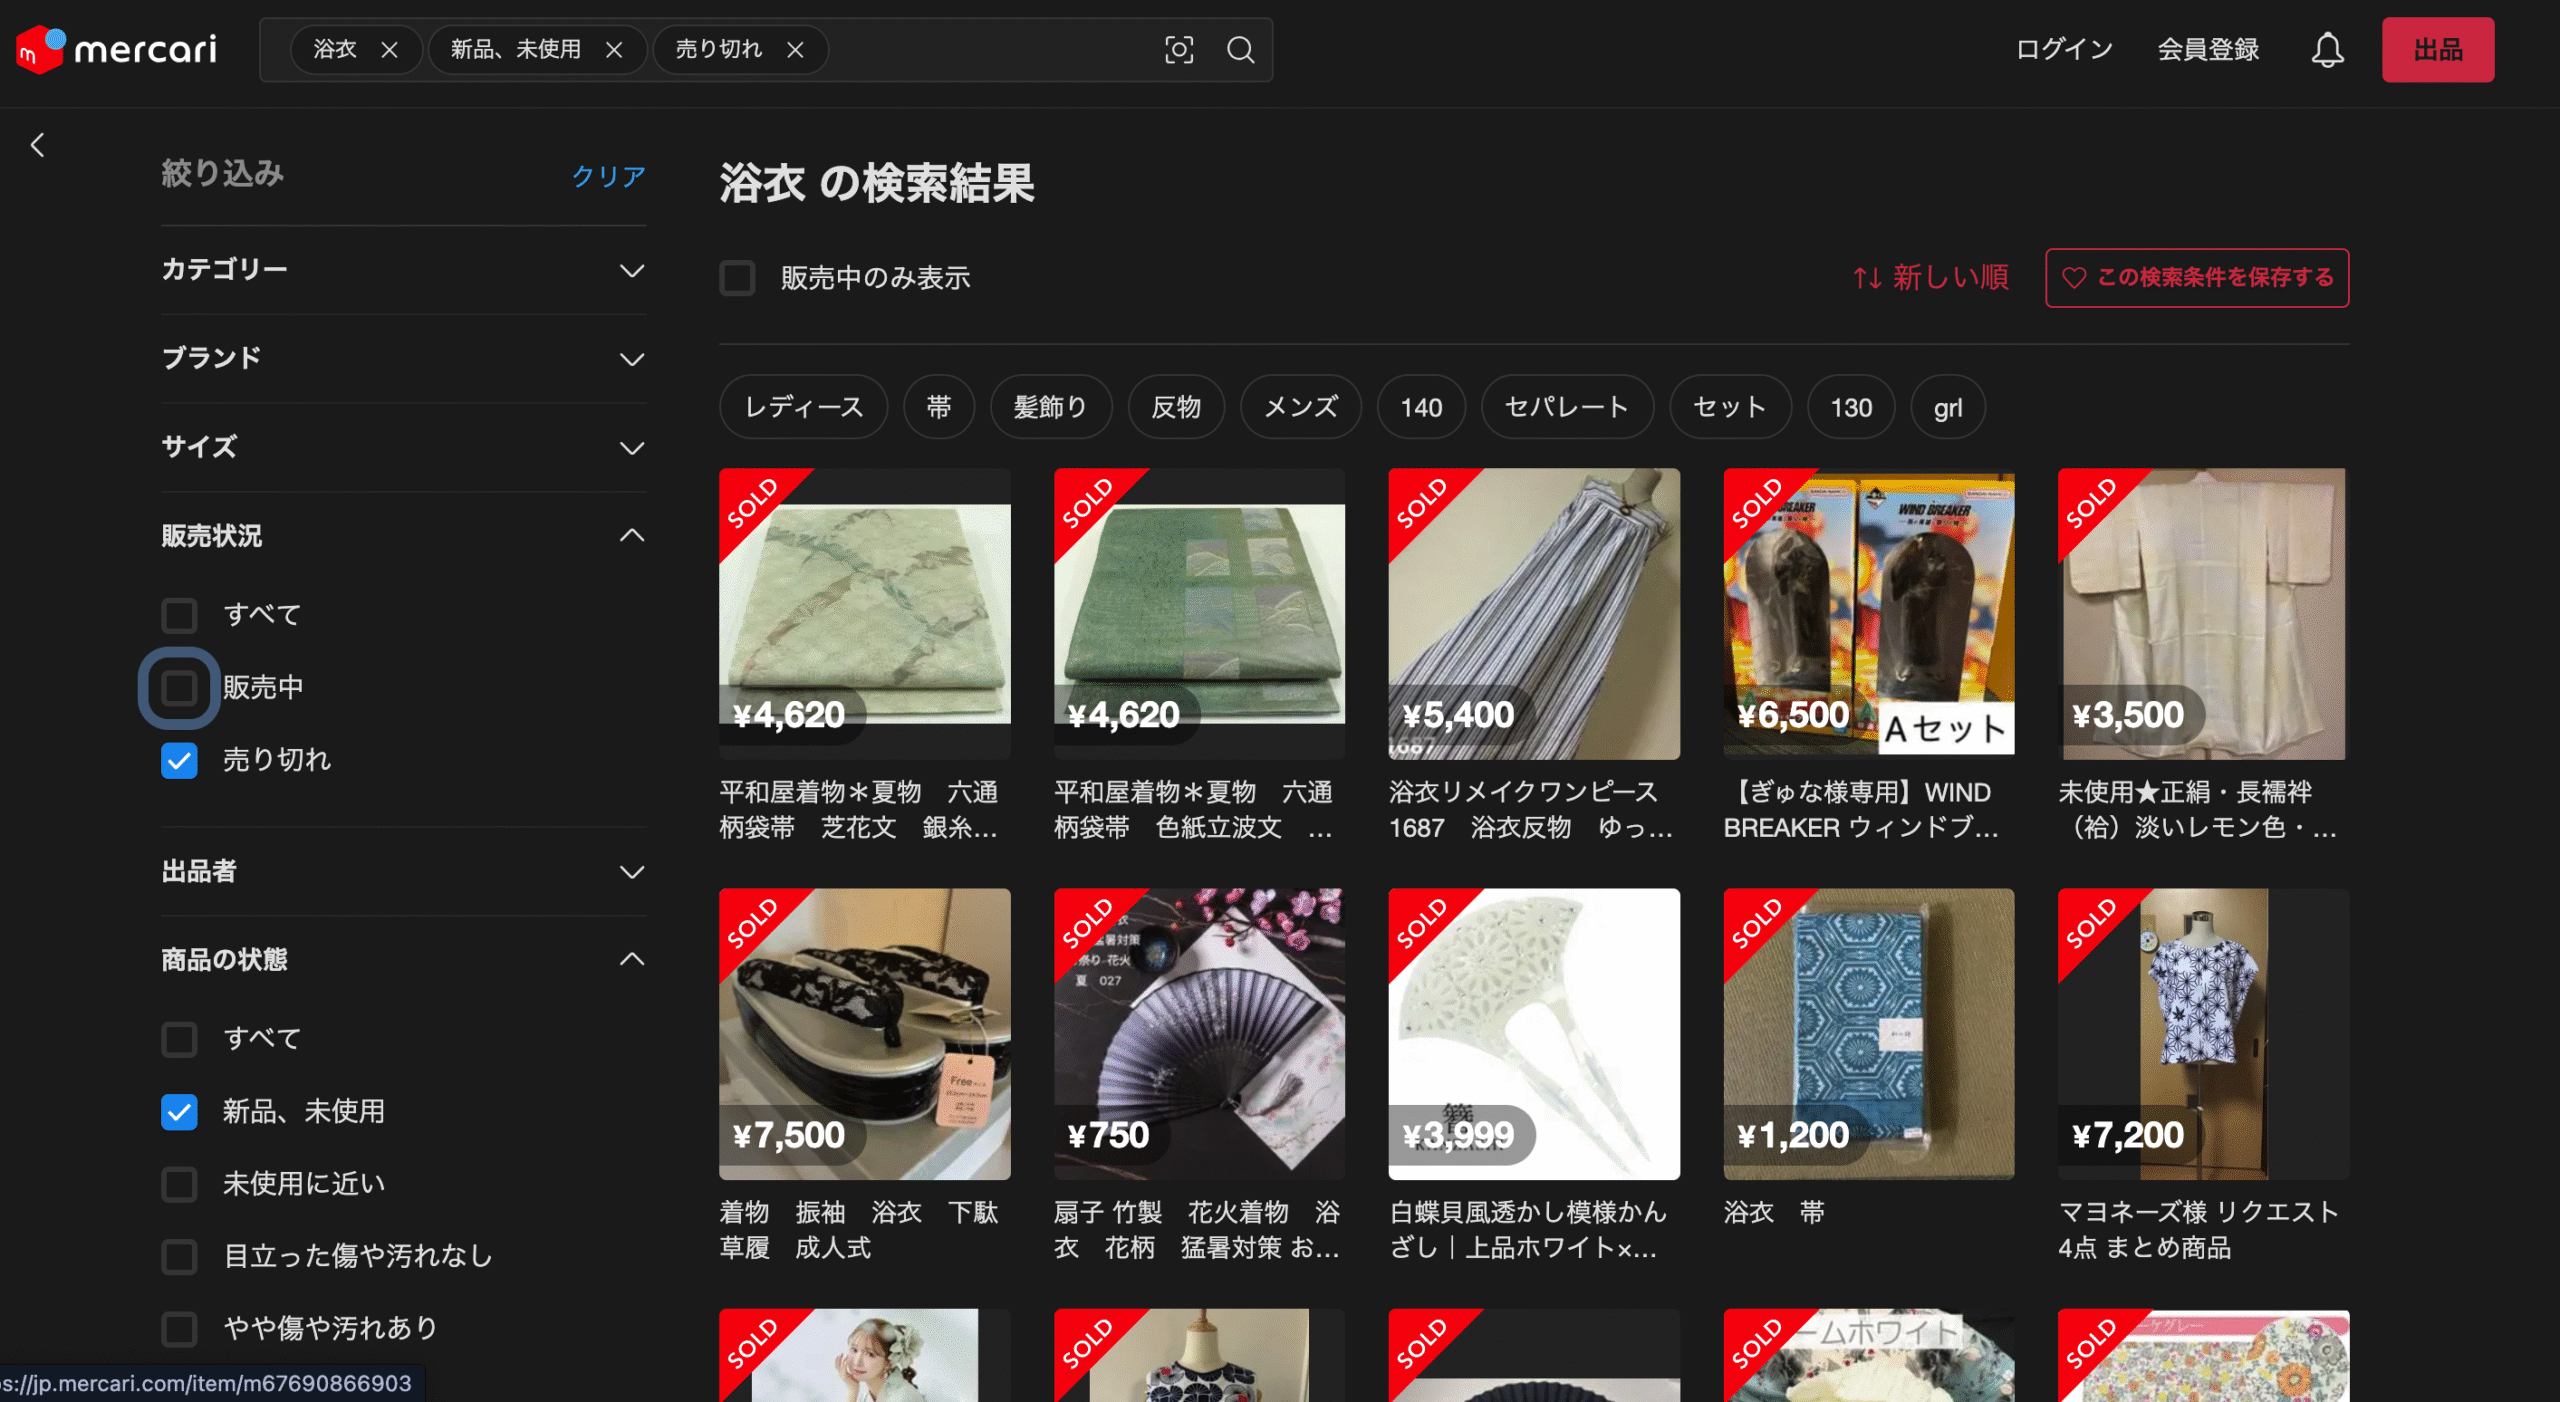This screenshot has height=1402, width=2560.
Task: Open 浴衣リメイクワンピース thumbnail ¥5,400
Action: [1534, 614]
